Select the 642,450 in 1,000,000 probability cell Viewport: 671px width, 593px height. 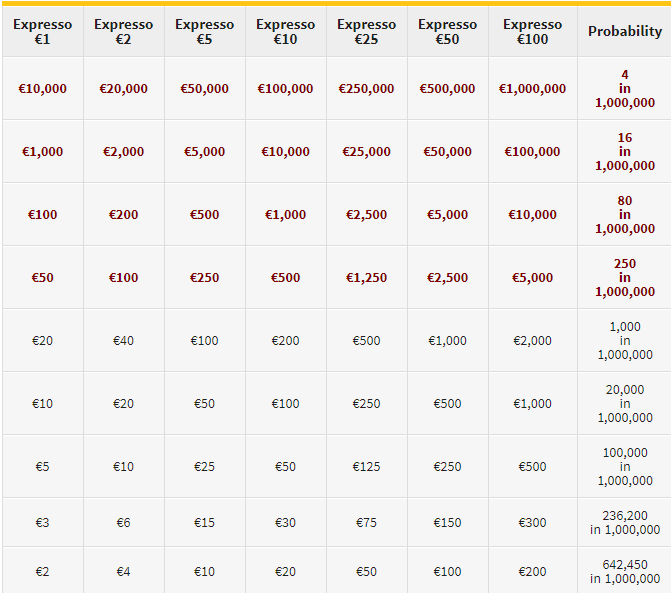tap(624, 571)
